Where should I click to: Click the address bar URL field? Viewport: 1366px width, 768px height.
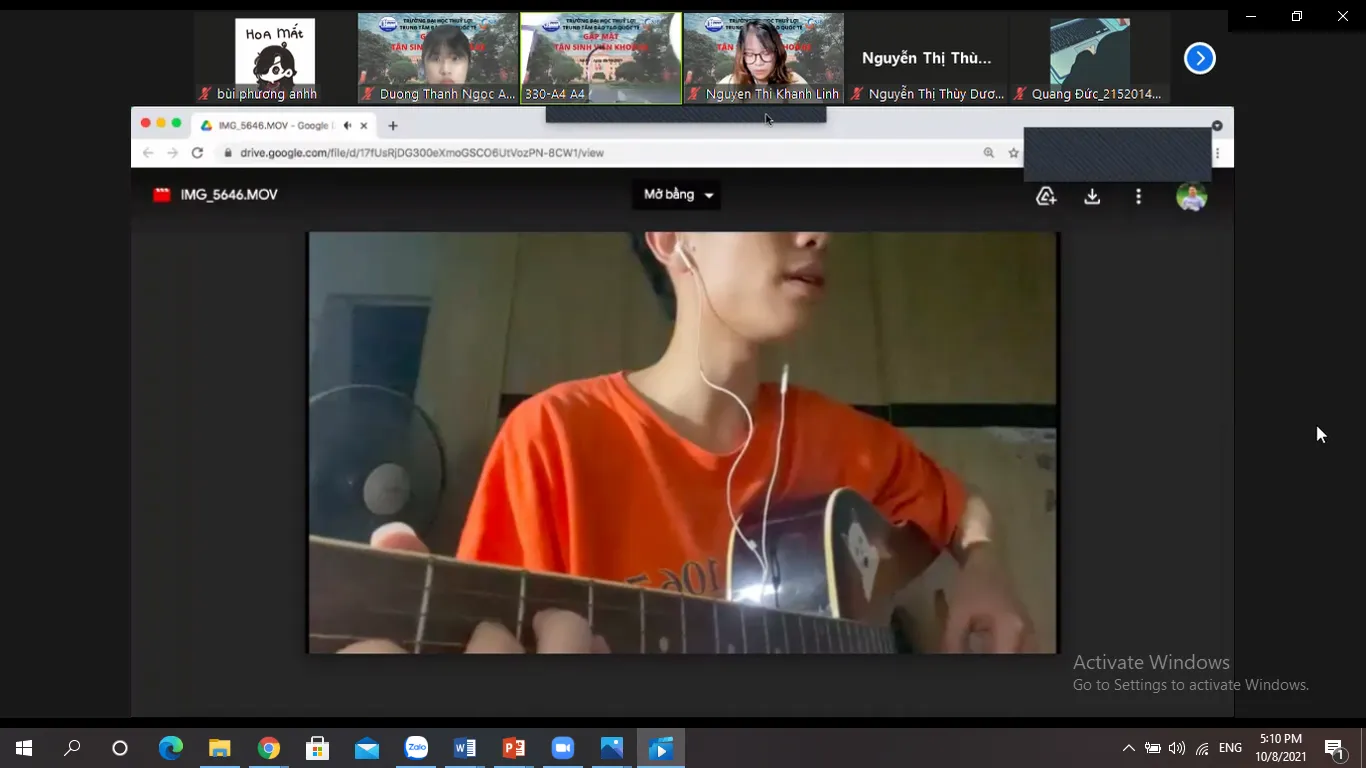coord(600,153)
